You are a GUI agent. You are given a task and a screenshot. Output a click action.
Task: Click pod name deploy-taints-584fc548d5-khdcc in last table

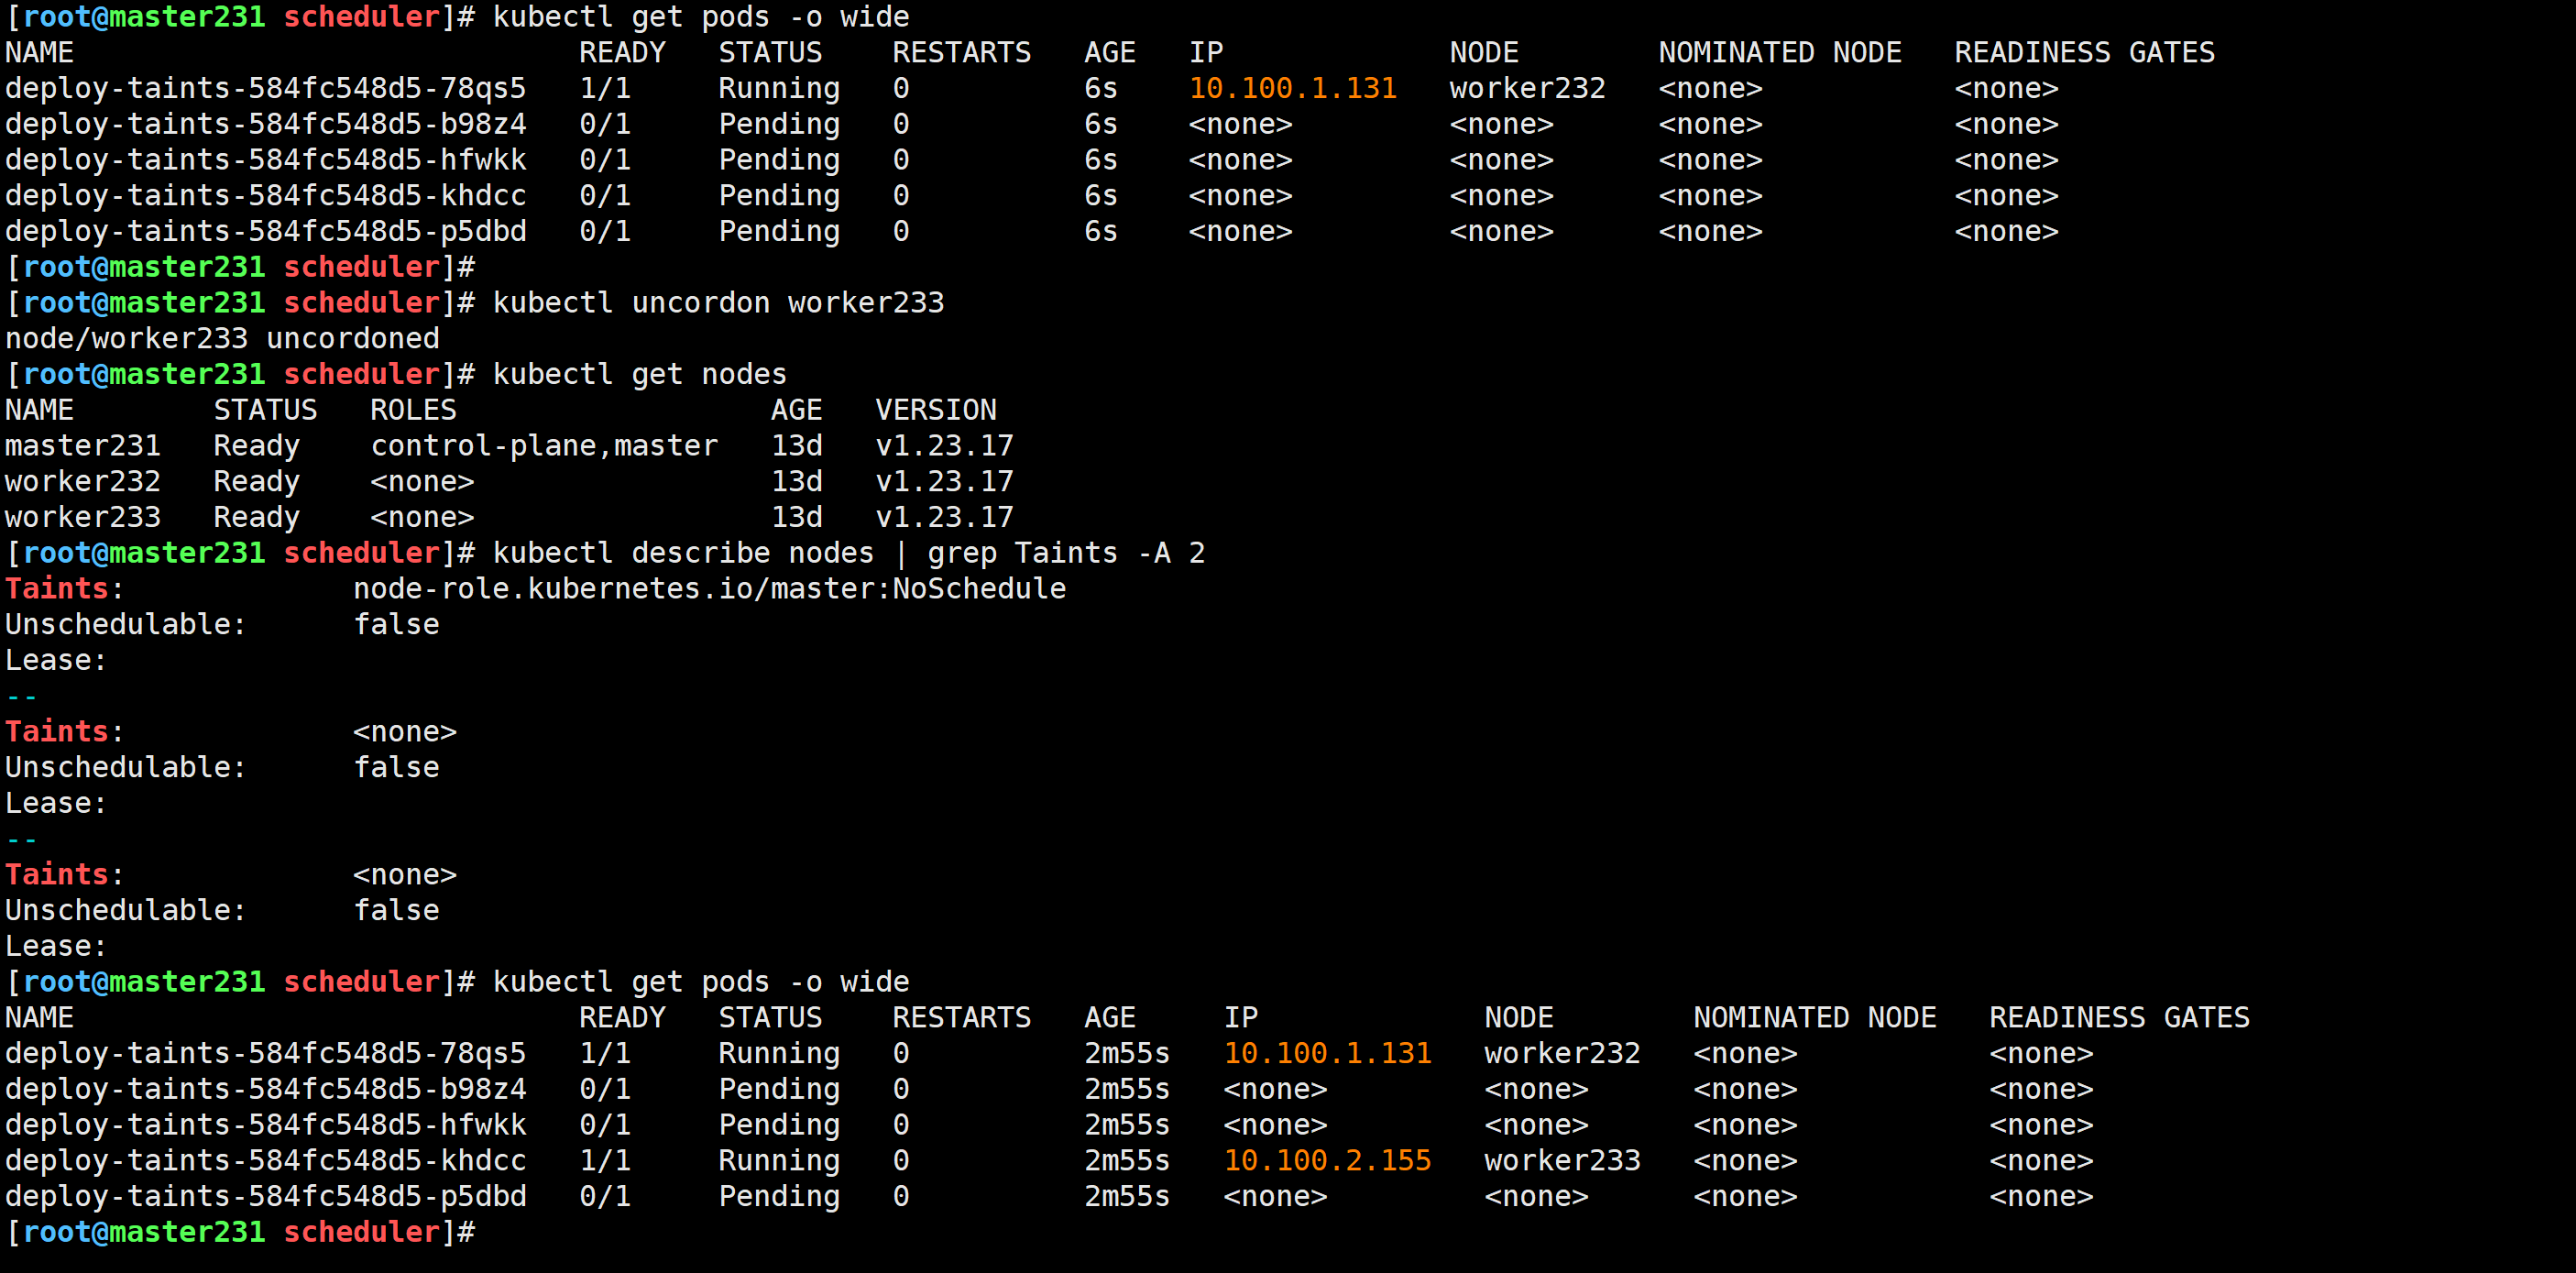click(x=265, y=1160)
